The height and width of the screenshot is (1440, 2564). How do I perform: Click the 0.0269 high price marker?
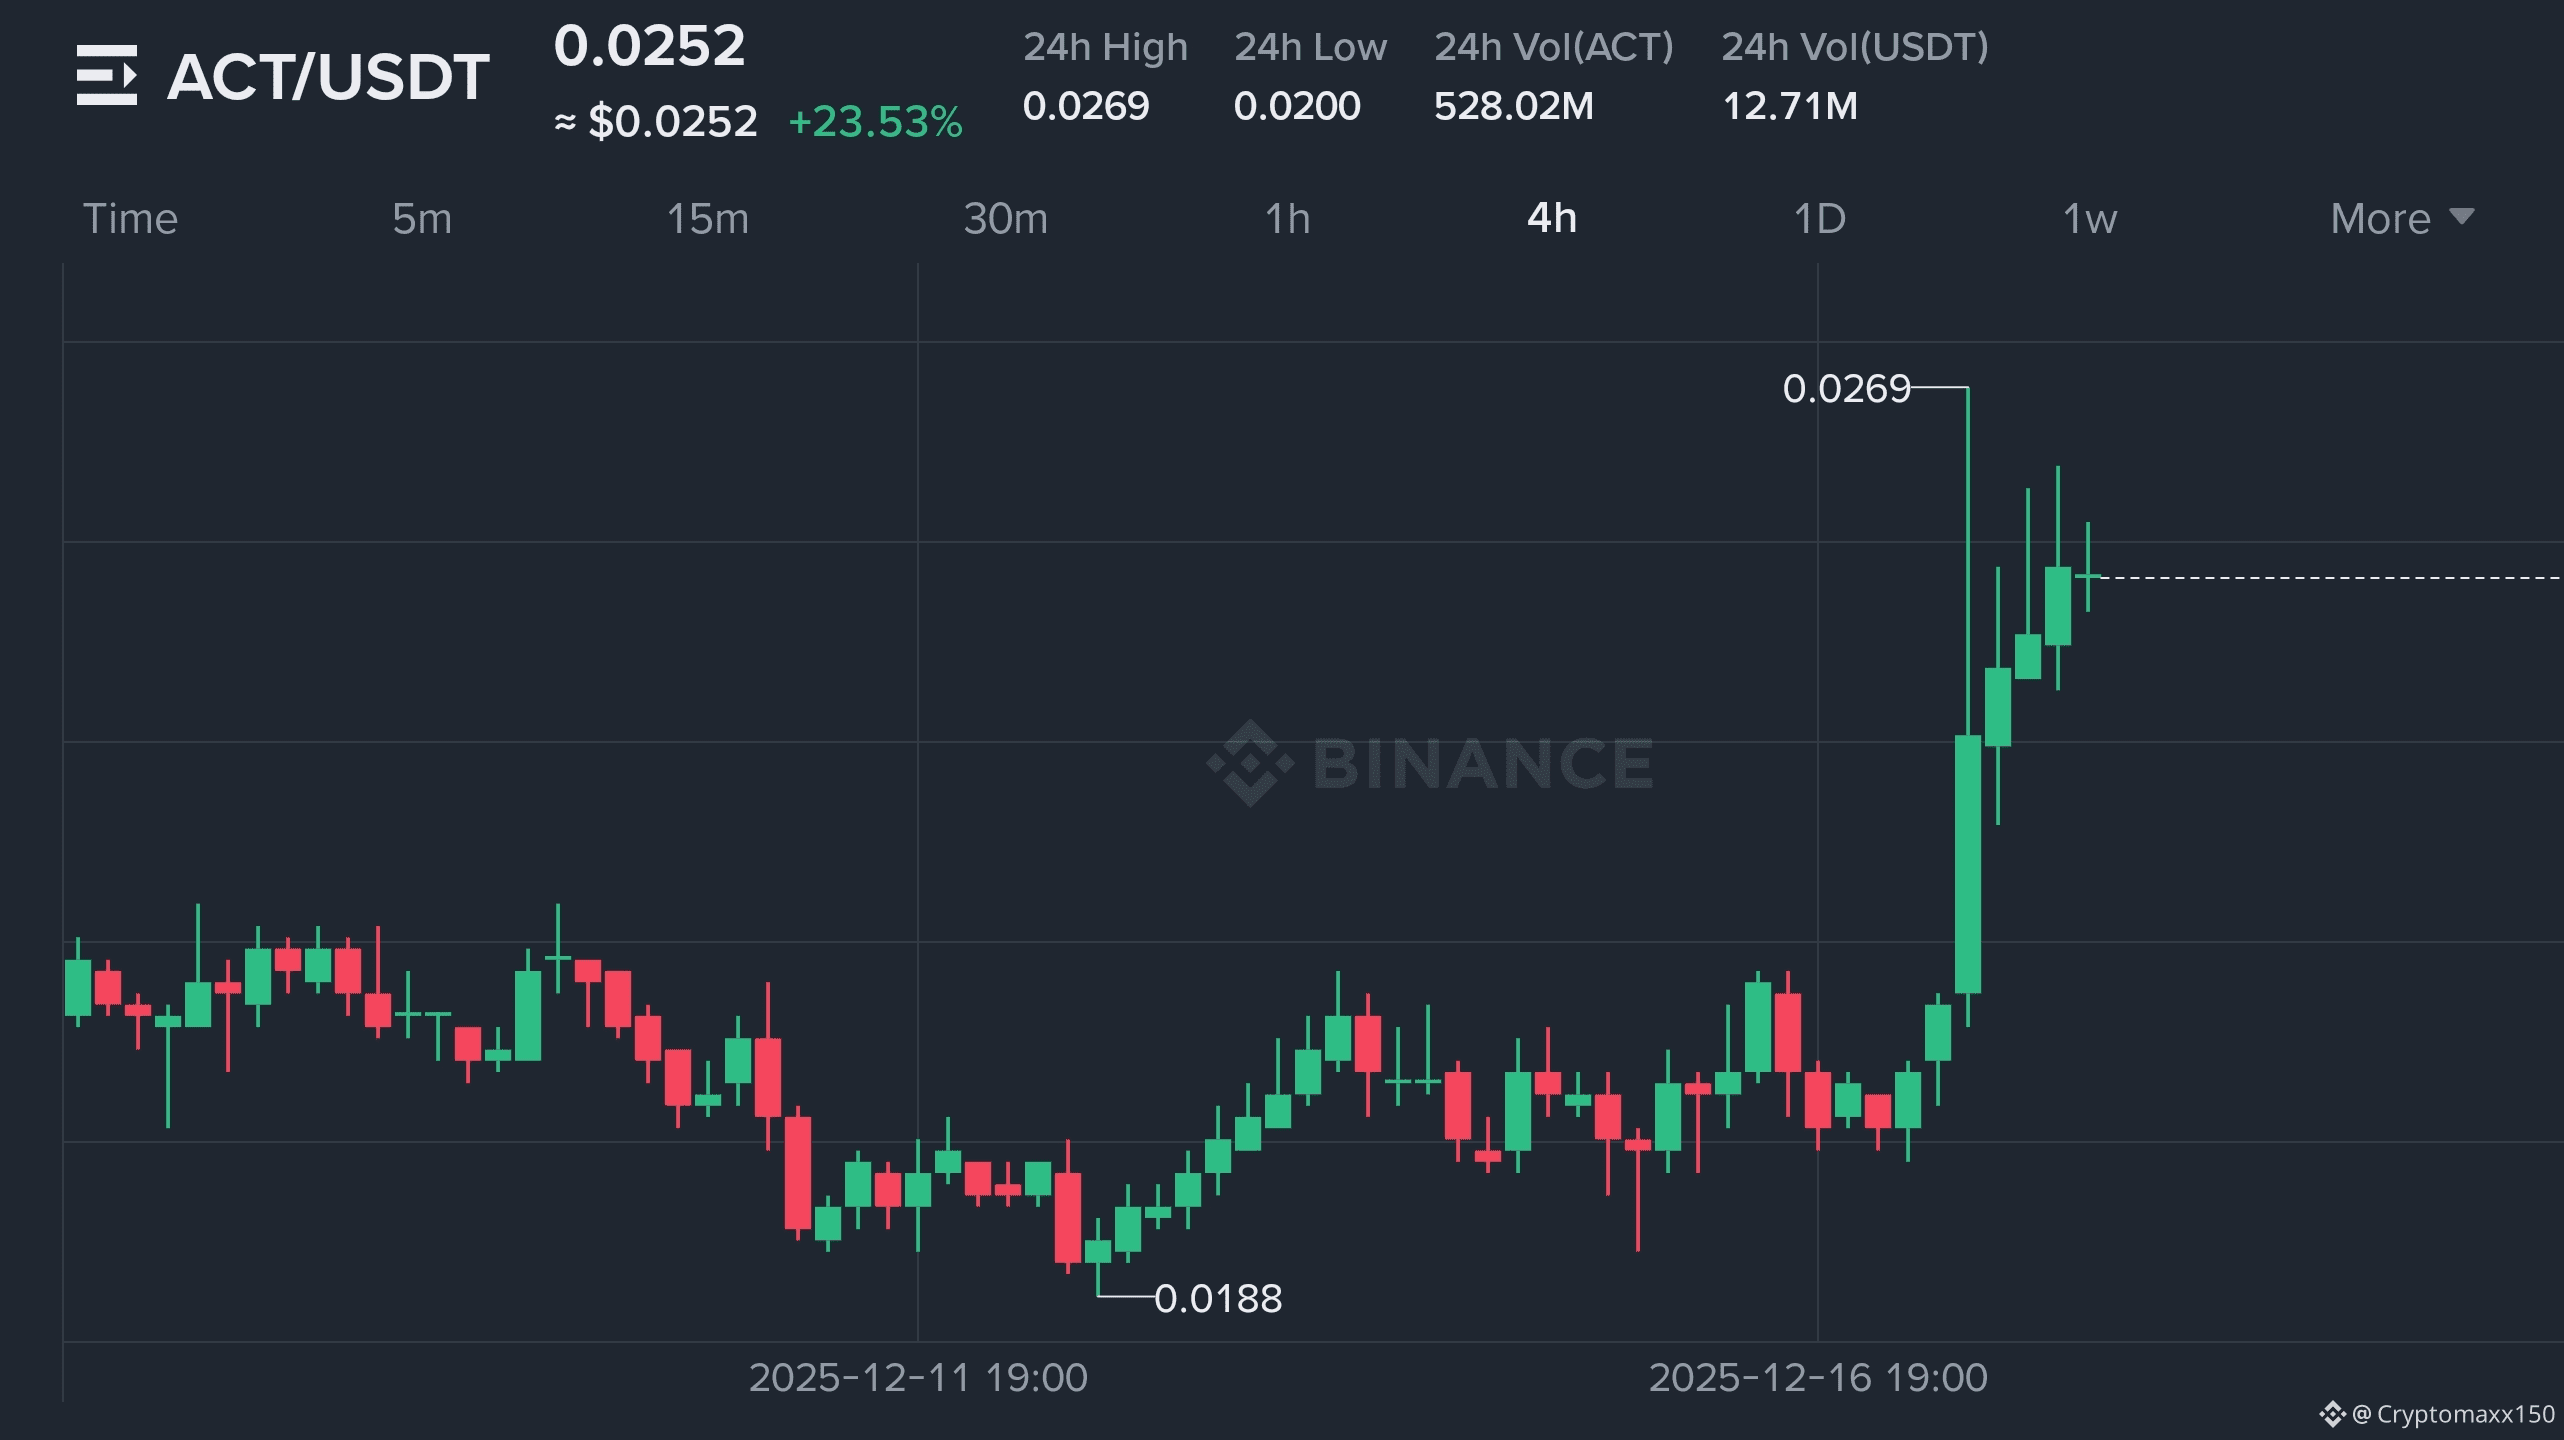pyautogui.click(x=1846, y=388)
